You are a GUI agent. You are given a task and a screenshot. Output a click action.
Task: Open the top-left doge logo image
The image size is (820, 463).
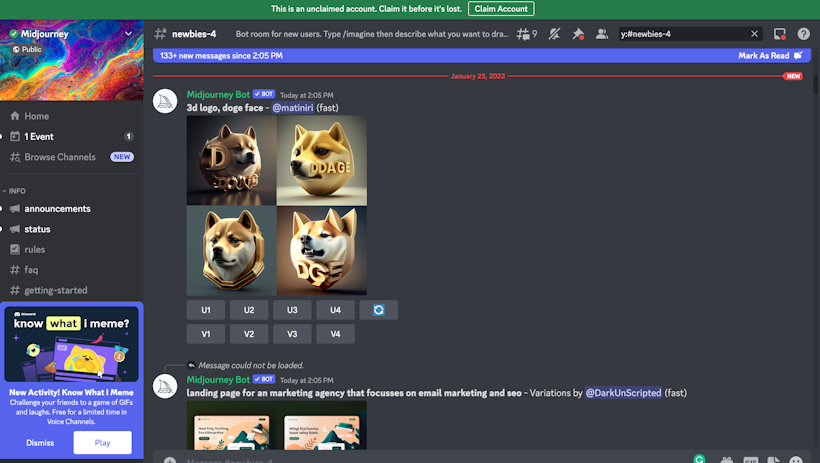click(x=232, y=160)
